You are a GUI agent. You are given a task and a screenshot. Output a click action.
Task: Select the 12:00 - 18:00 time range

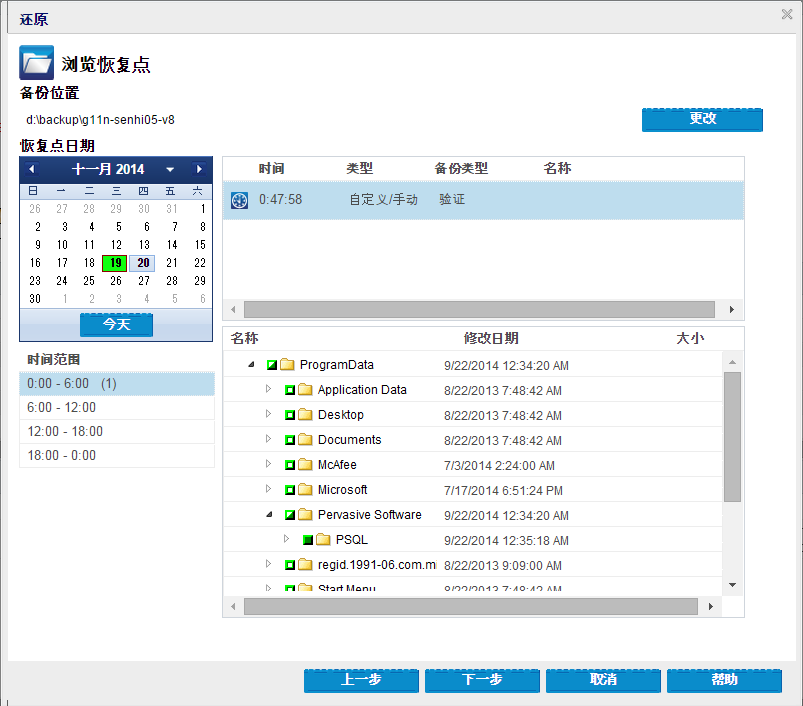[116, 432]
